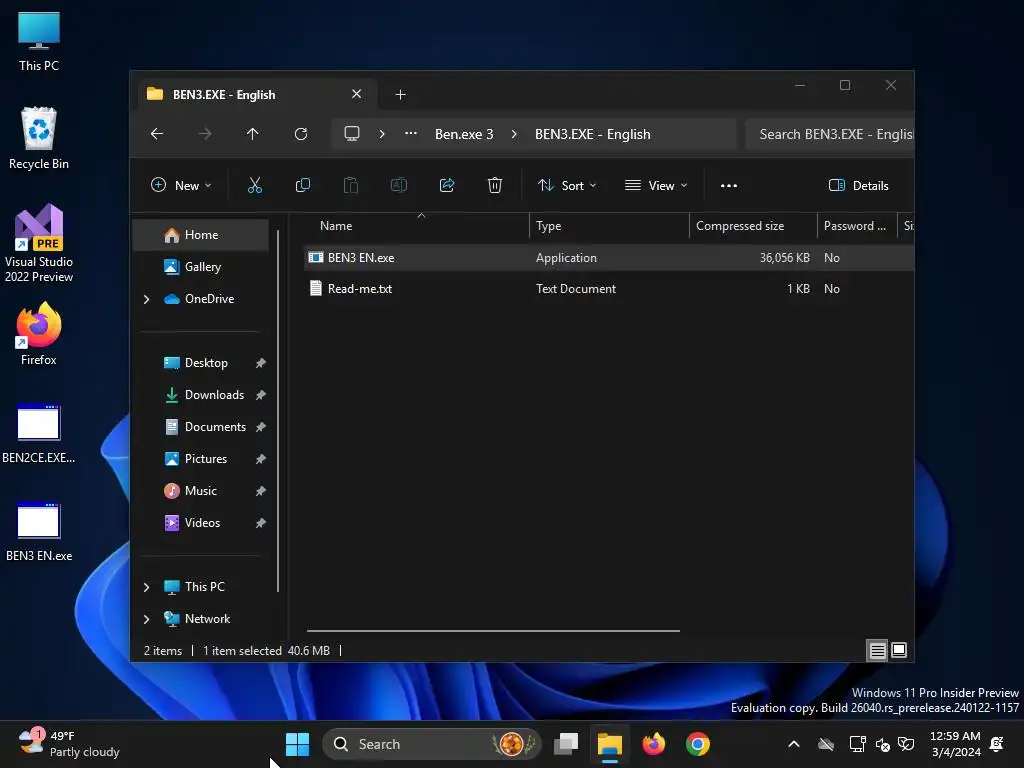Unpin Desktop via its pin icon
The width and height of the screenshot is (1024, 768).
pos(261,363)
